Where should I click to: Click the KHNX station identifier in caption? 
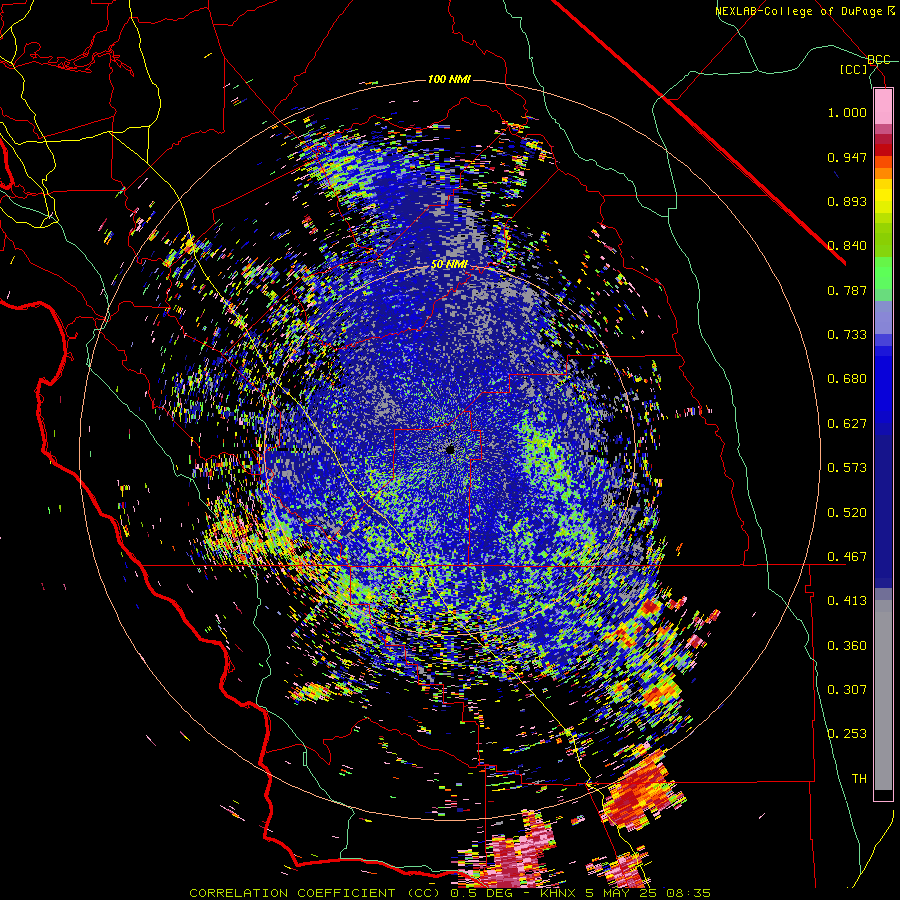click(x=560, y=893)
